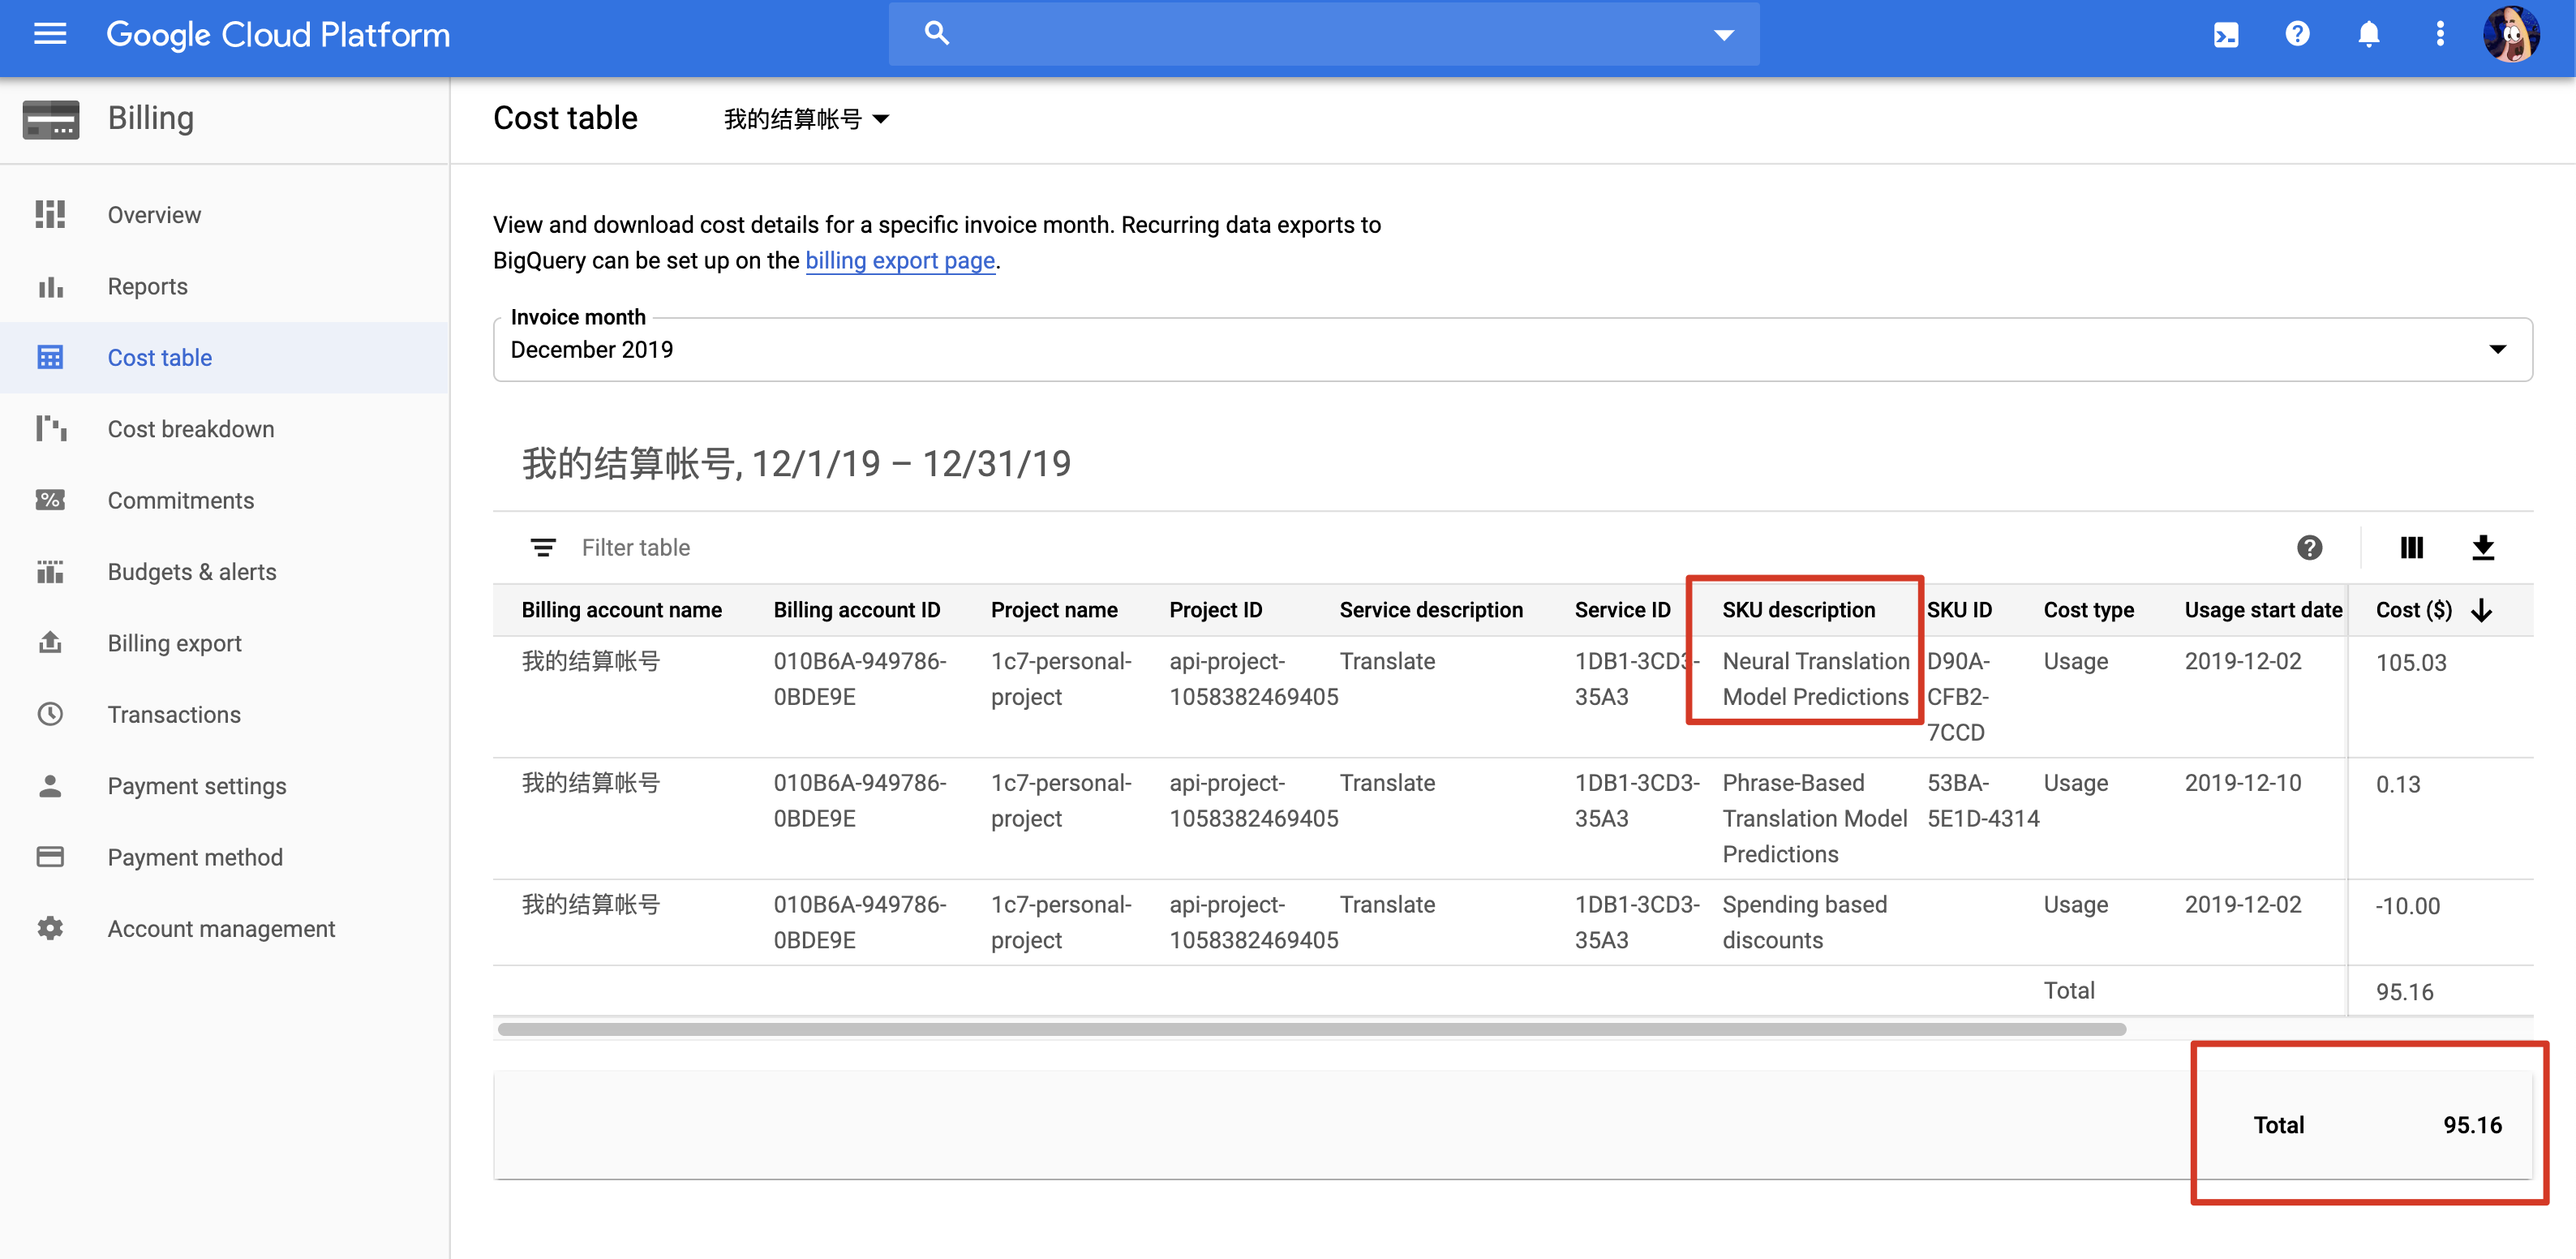Expand search bar dropdown arrow
Viewport: 2576px width, 1259px height.
click(1723, 35)
